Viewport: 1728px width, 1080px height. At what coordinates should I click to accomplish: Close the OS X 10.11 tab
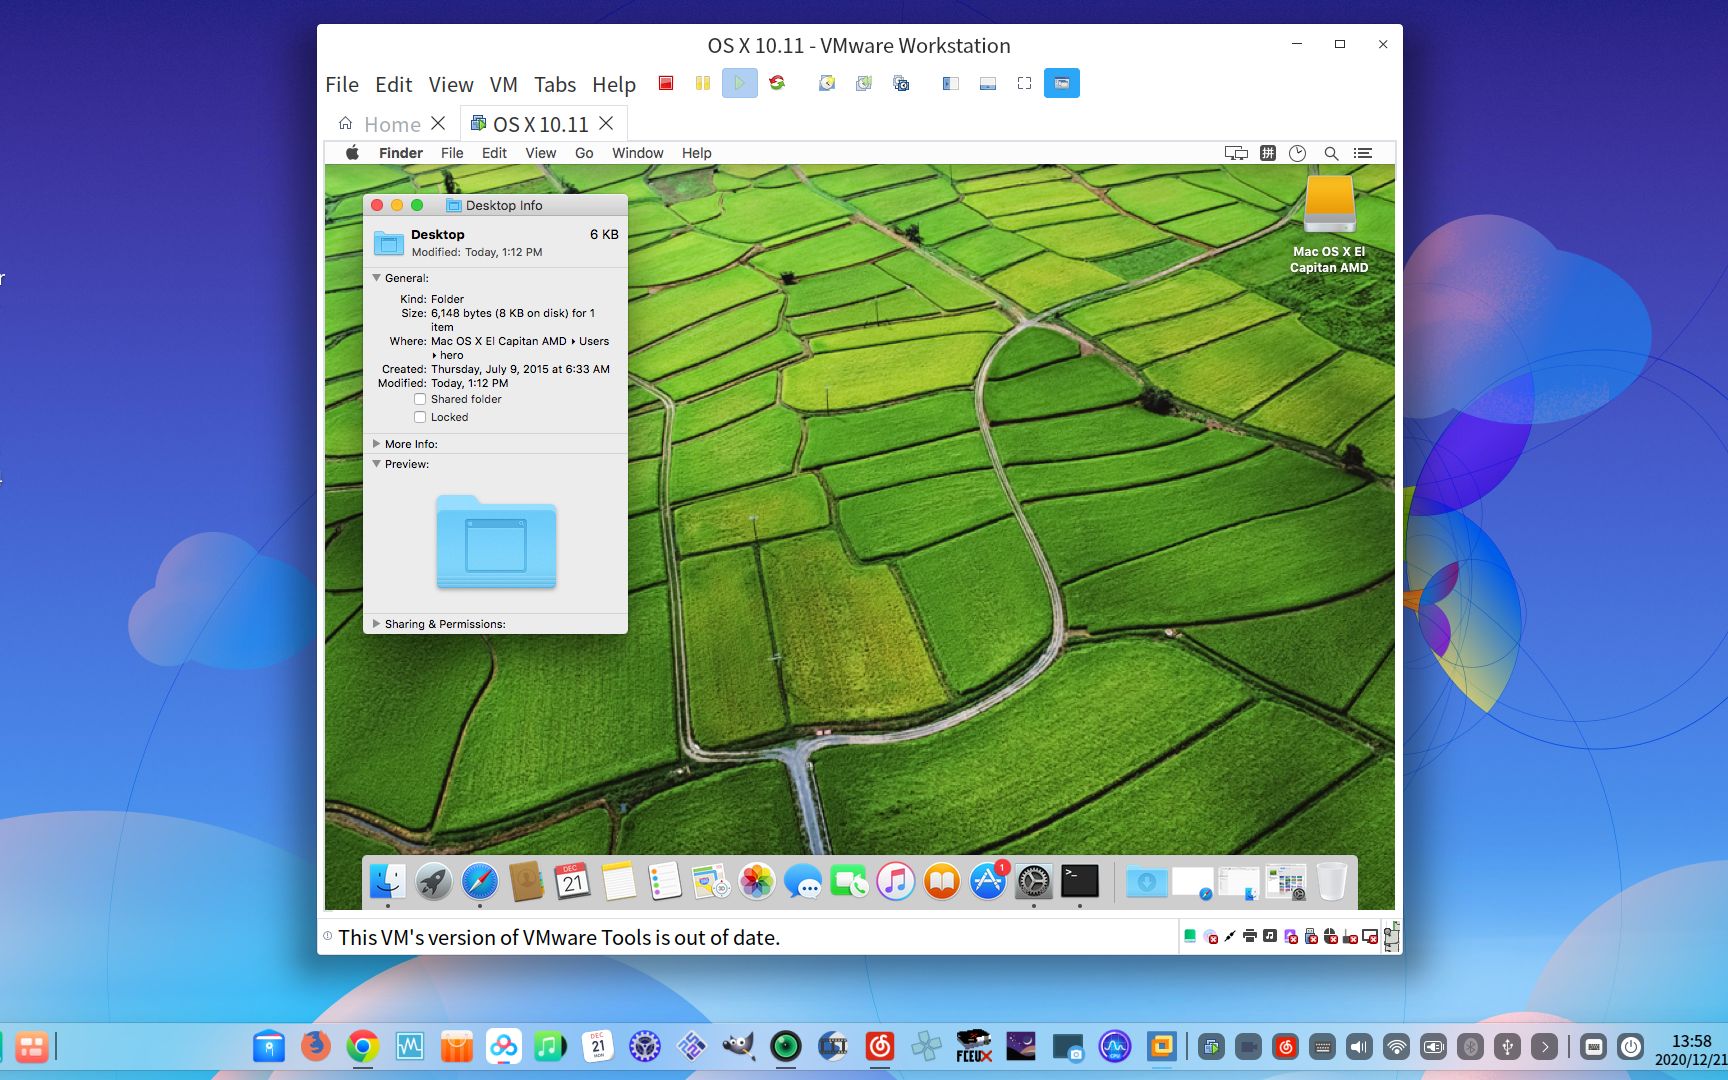(606, 123)
